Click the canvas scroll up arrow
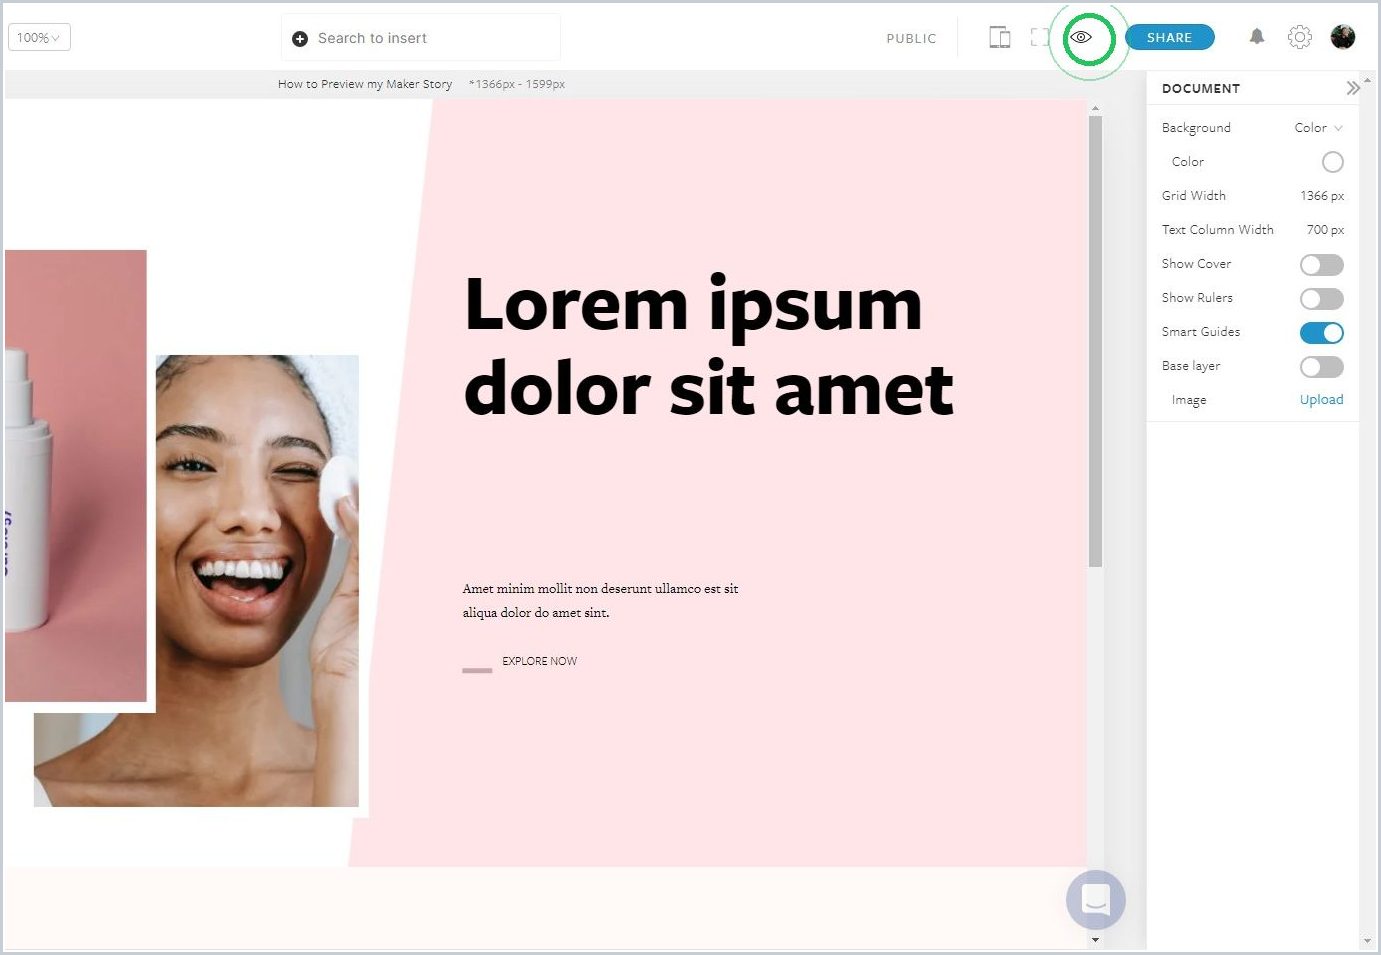1381x955 pixels. [x=1095, y=107]
